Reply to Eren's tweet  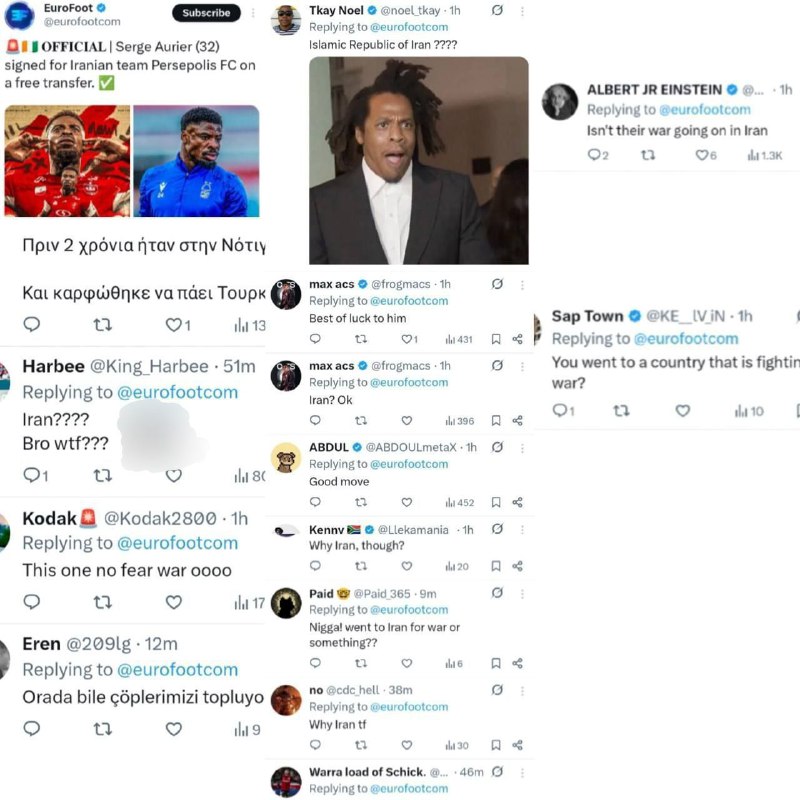(32, 729)
